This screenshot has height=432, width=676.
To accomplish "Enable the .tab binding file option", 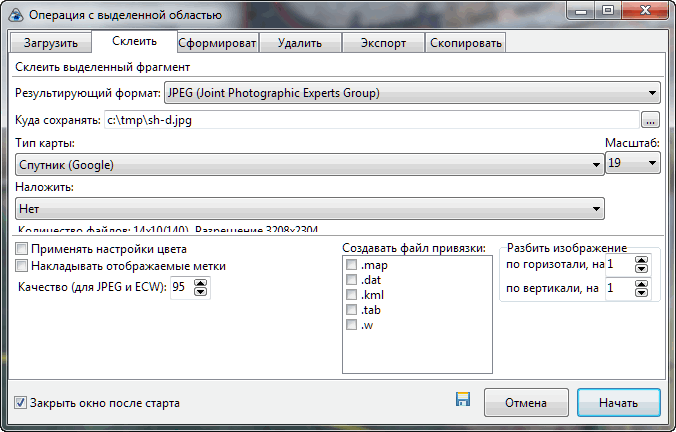I will [351, 310].
